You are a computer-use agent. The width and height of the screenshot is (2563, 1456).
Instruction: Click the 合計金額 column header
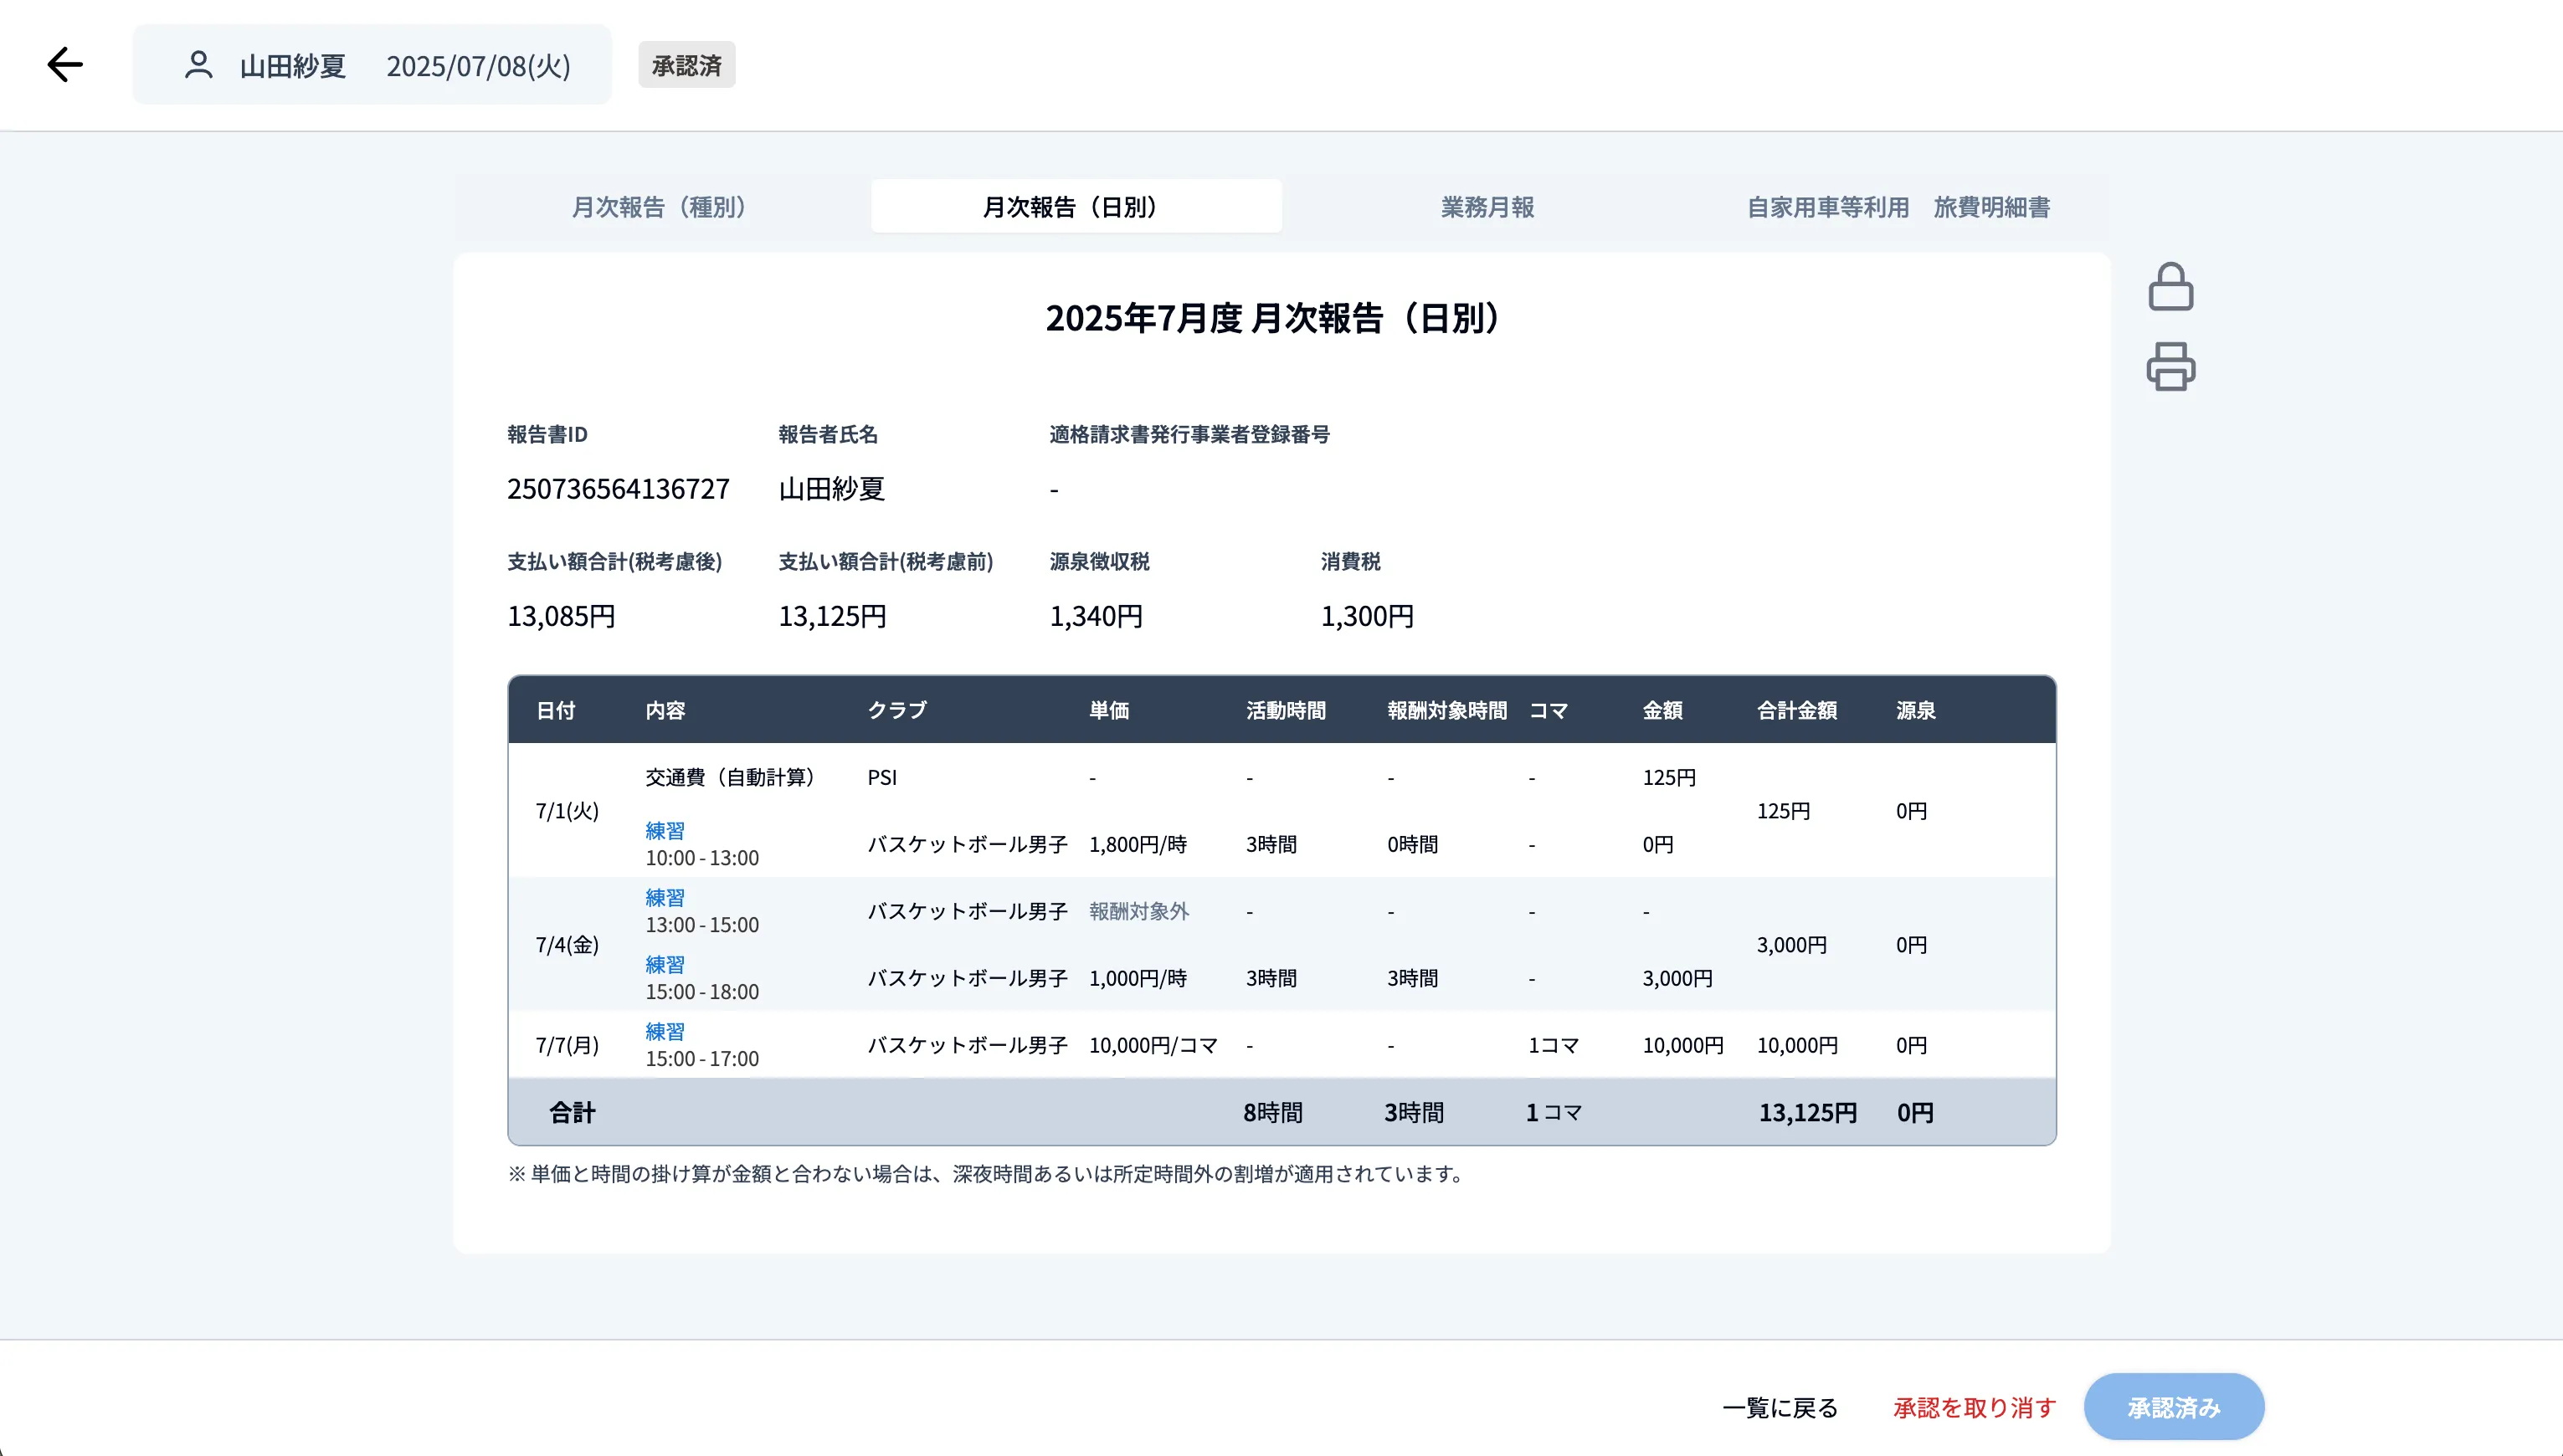click(x=1796, y=710)
